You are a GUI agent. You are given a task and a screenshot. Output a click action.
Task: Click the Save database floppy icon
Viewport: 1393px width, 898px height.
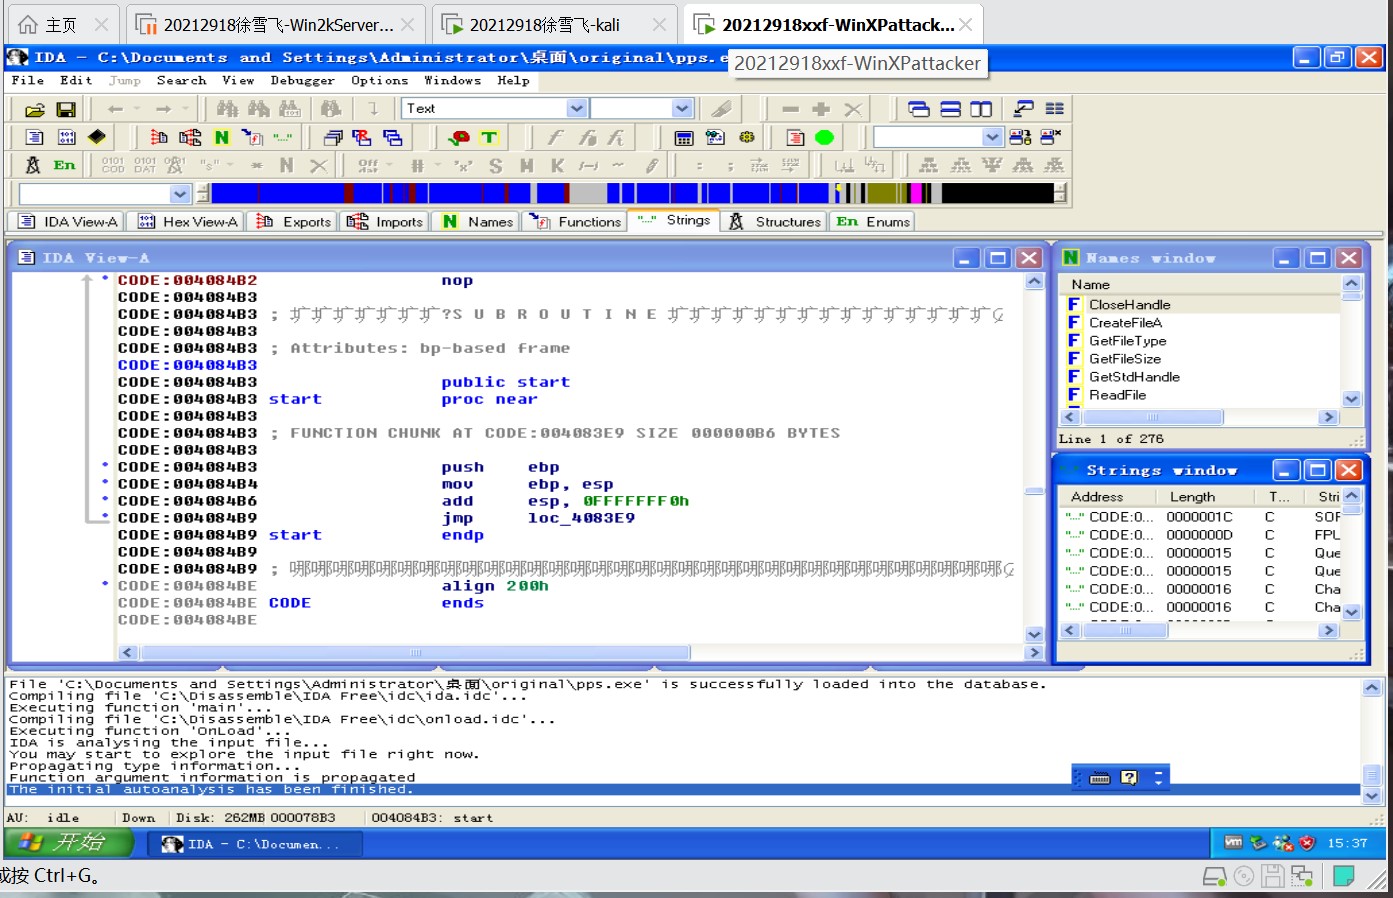(66, 109)
